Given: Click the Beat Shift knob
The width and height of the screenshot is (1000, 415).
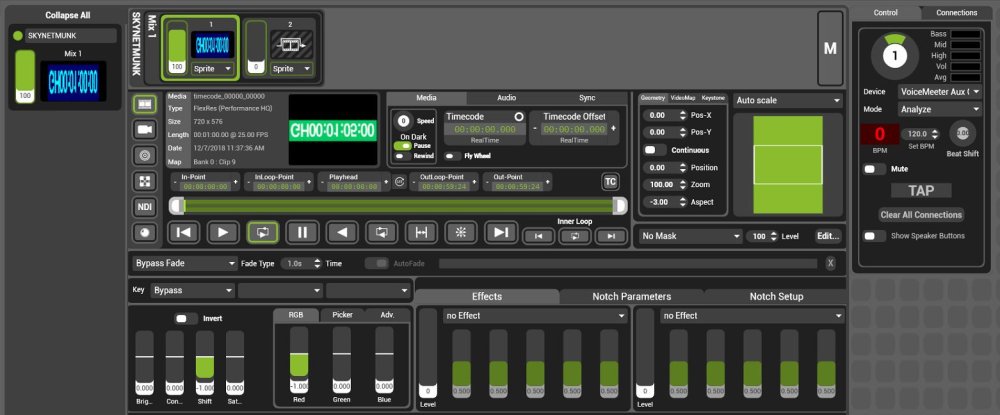Looking at the screenshot, I should pyautogui.click(x=963, y=133).
